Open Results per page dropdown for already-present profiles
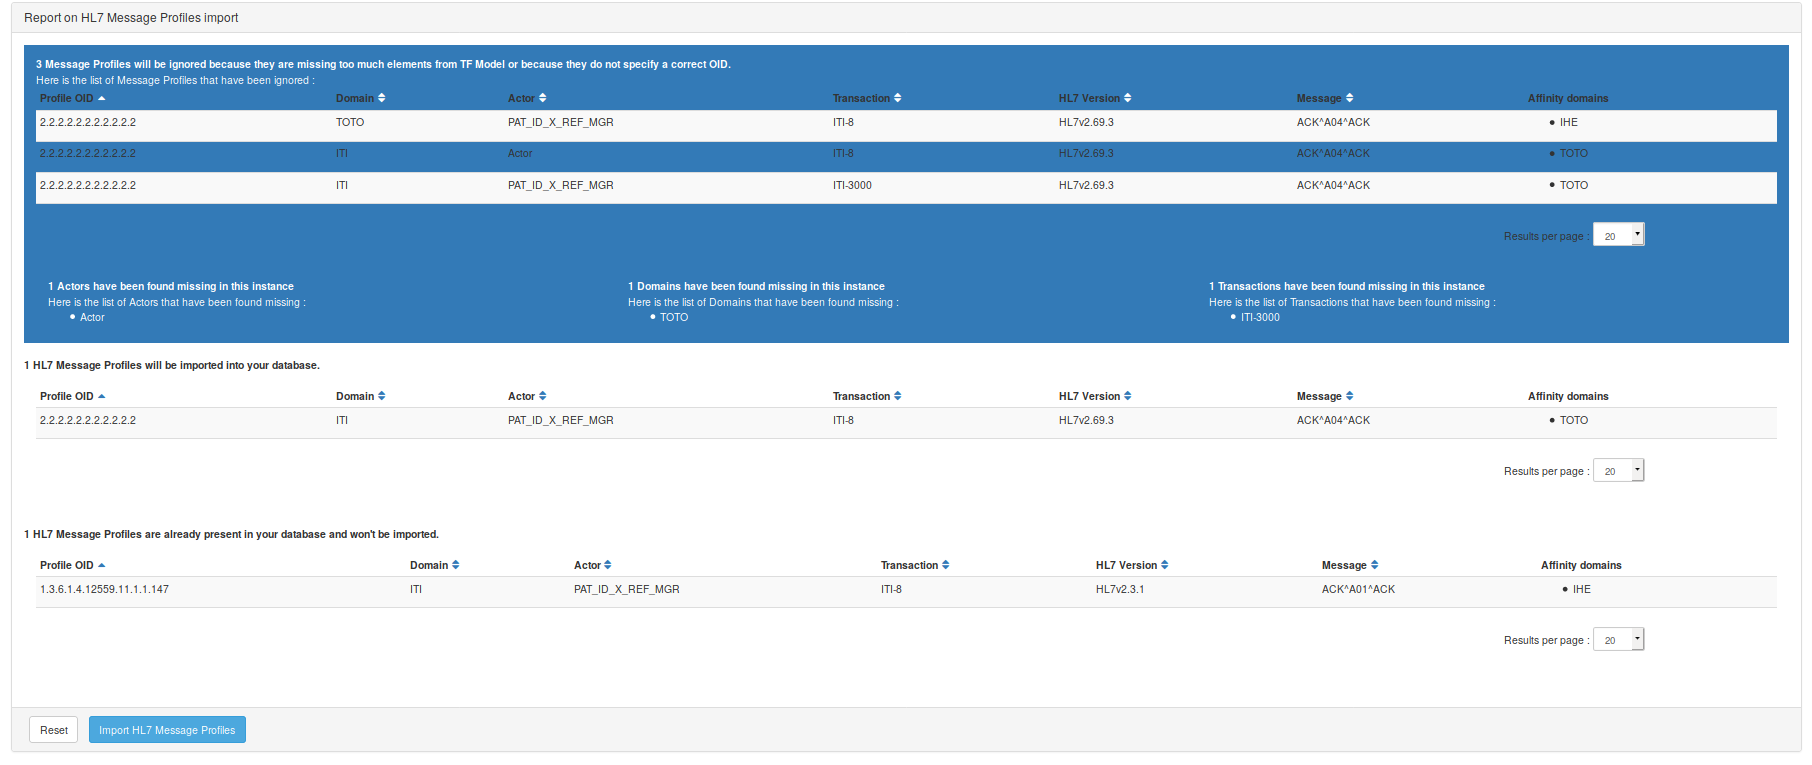 coord(1618,639)
